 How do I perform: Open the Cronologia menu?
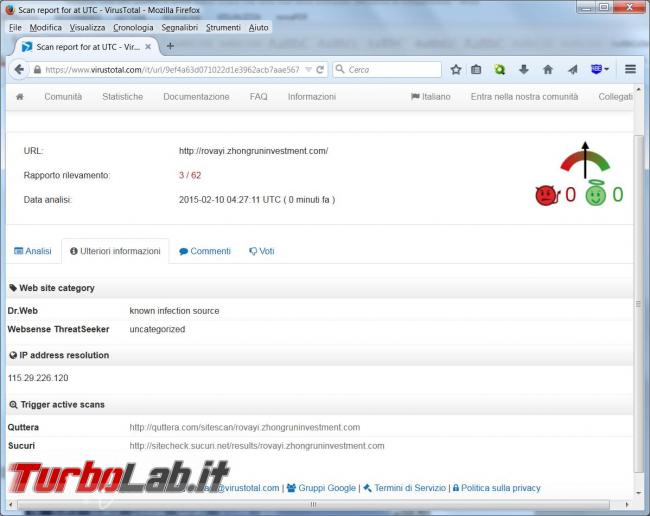click(133, 27)
